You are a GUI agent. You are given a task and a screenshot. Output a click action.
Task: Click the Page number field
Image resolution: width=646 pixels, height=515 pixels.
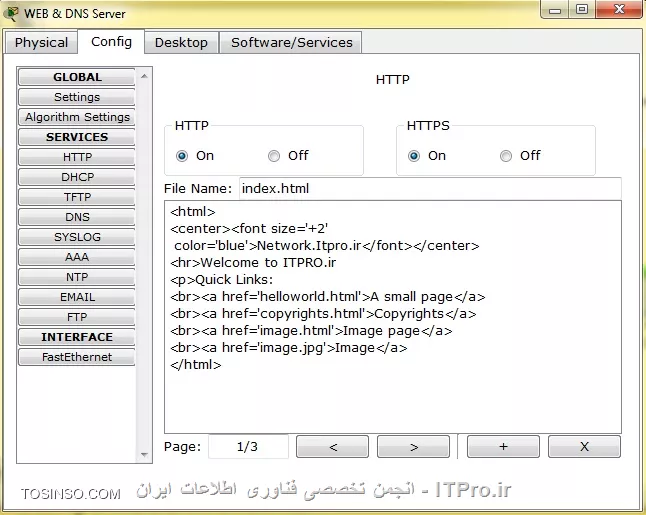(x=248, y=447)
